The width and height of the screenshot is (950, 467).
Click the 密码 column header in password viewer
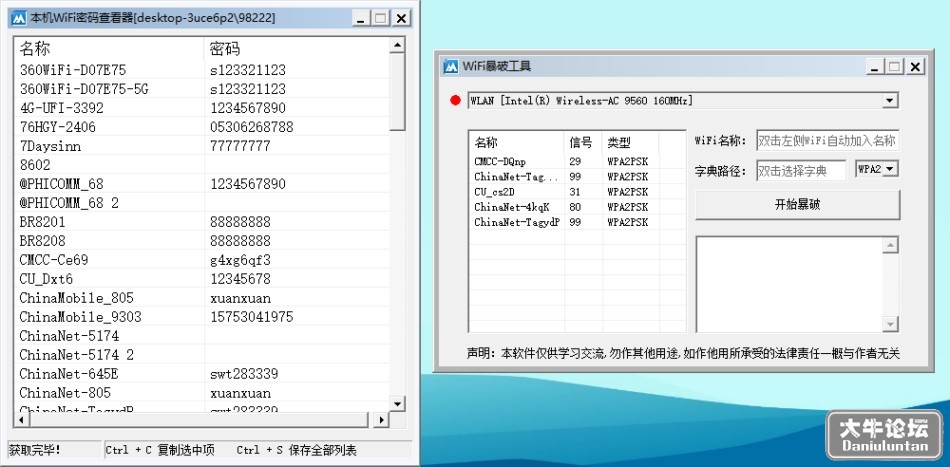point(297,48)
